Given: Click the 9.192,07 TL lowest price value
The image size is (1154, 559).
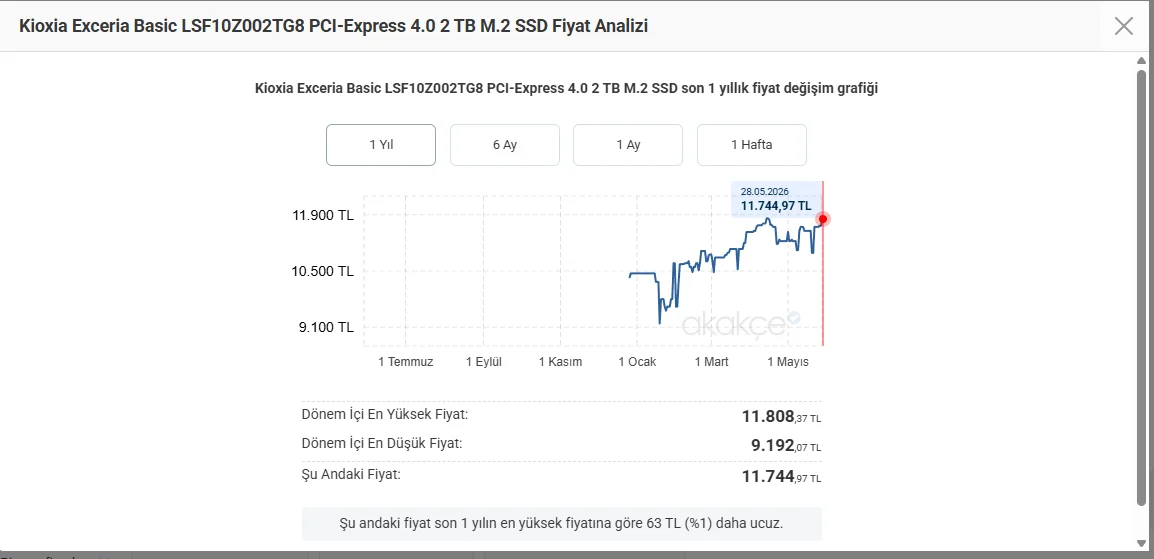Looking at the screenshot, I should tap(786, 446).
